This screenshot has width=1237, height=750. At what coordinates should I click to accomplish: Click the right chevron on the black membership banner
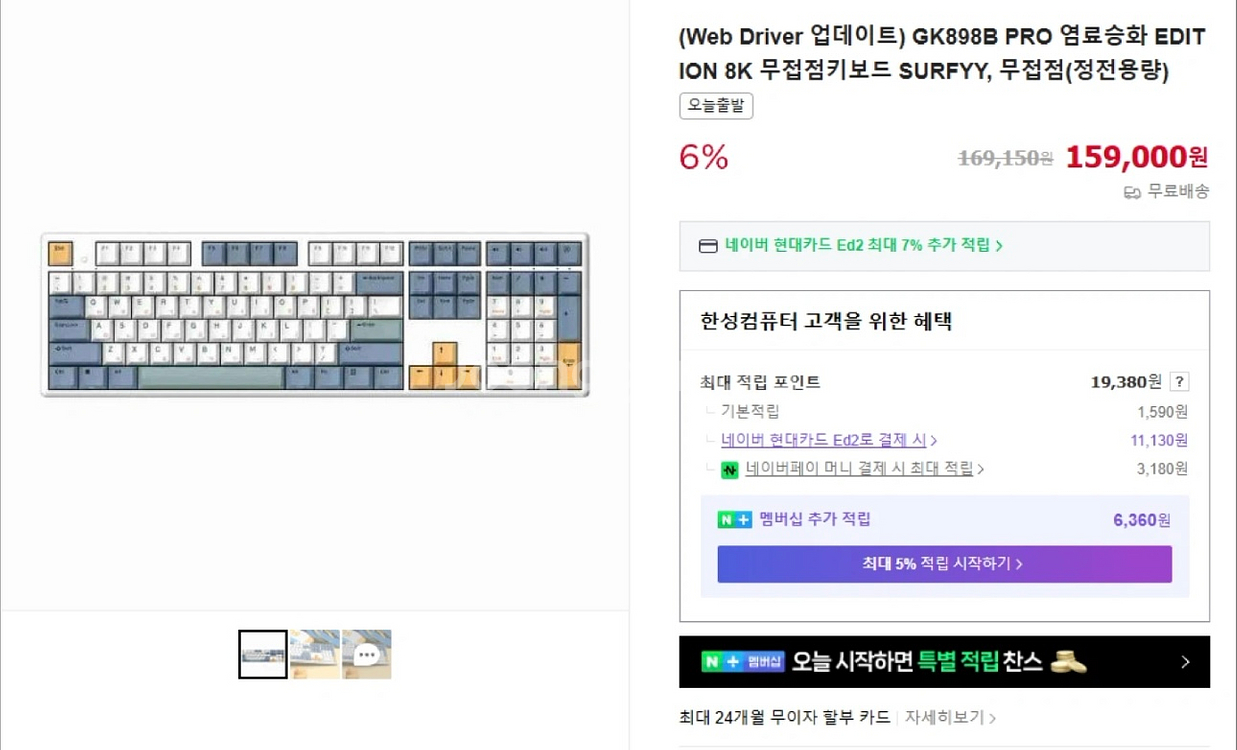(1185, 661)
